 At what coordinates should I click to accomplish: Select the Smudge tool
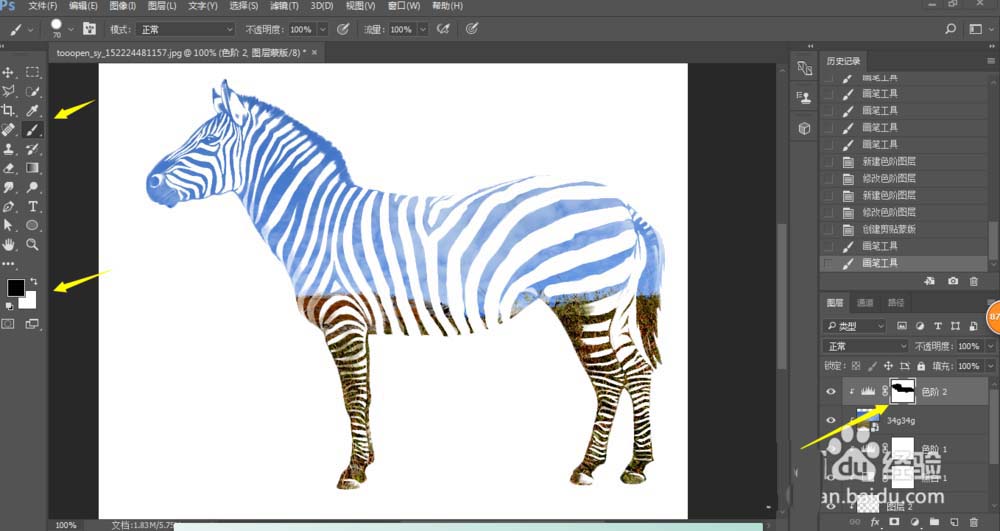[9, 187]
